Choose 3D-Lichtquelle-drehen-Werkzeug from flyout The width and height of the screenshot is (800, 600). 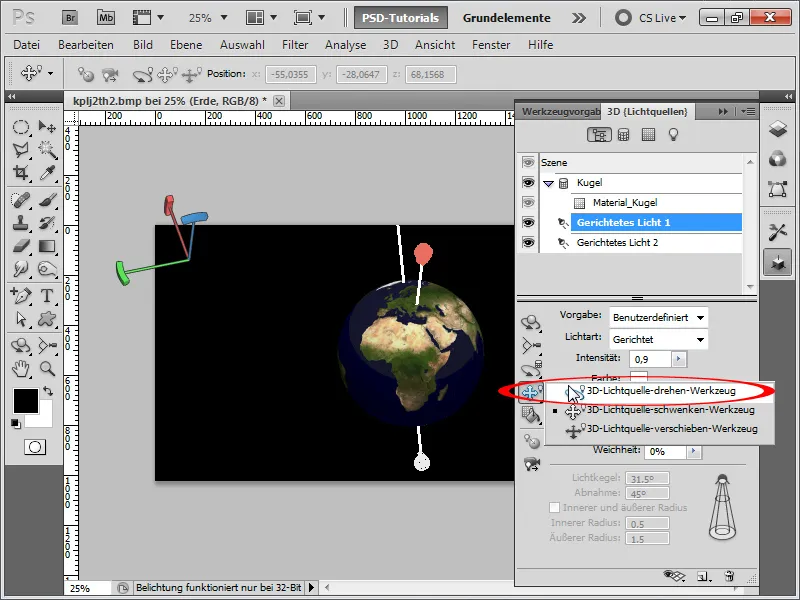point(660,391)
